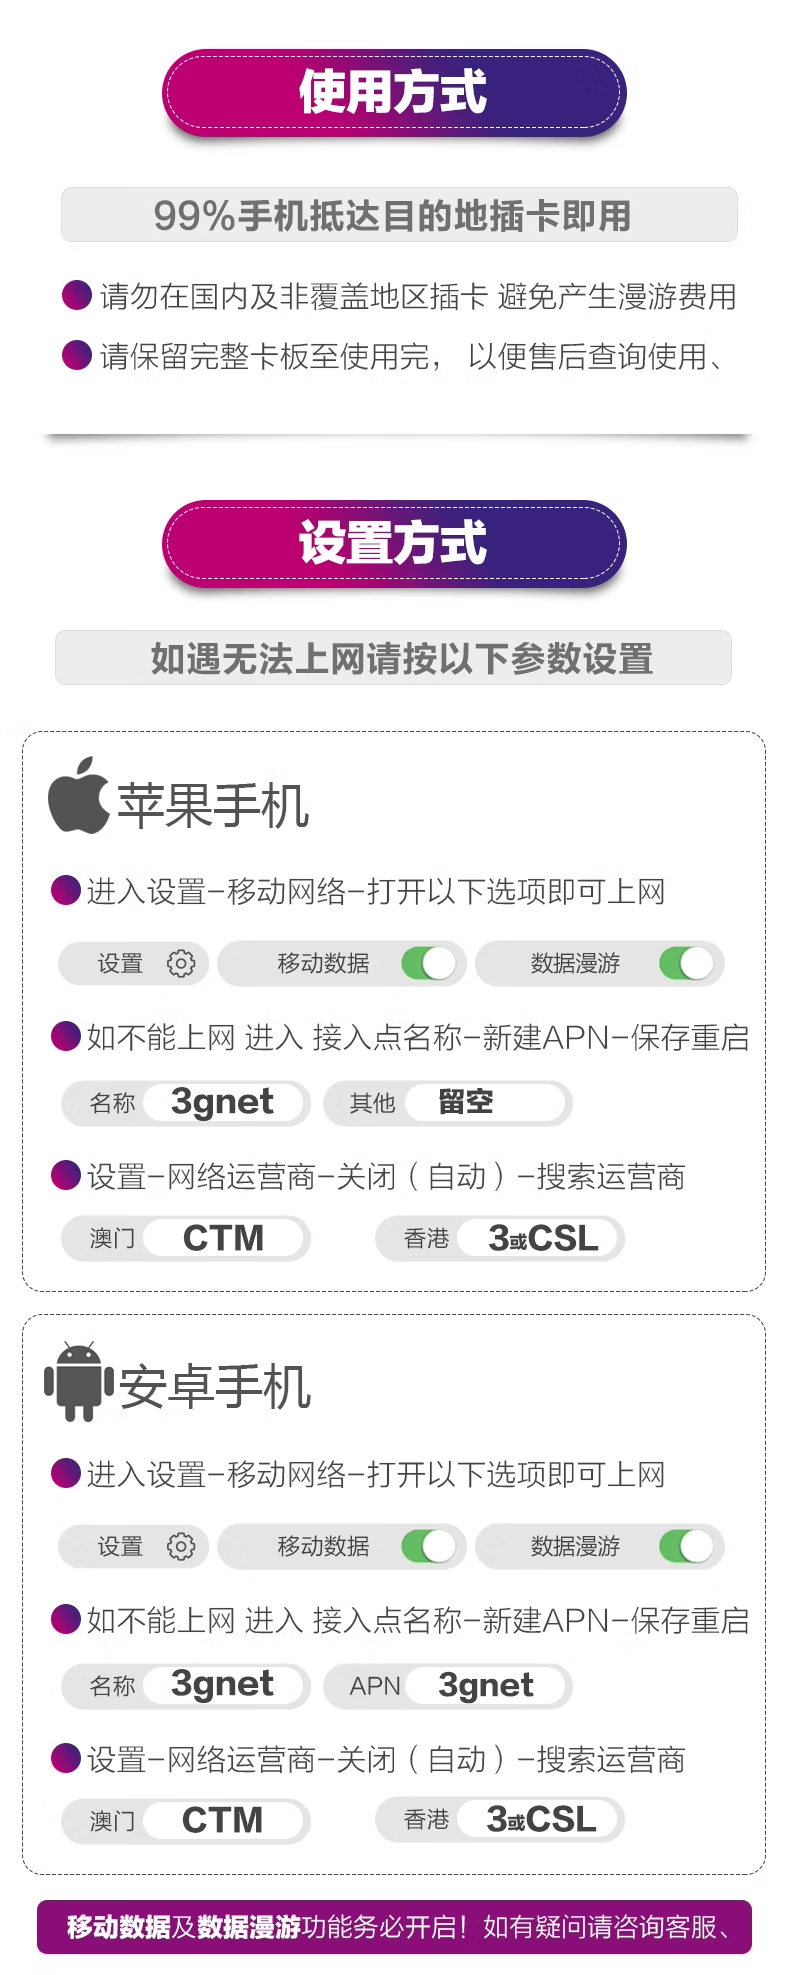Toggle 移动数据 switch in Android section
Screen dimensions: 790x1975
(x=428, y=1546)
